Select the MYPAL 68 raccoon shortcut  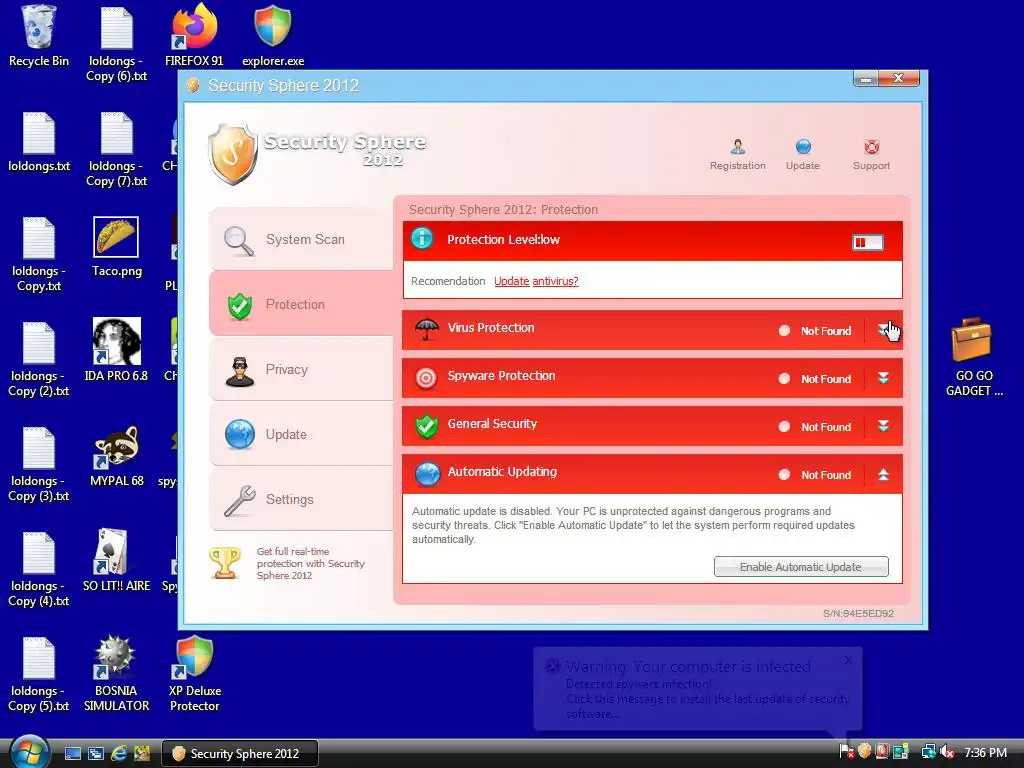click(x=116, y=456)
